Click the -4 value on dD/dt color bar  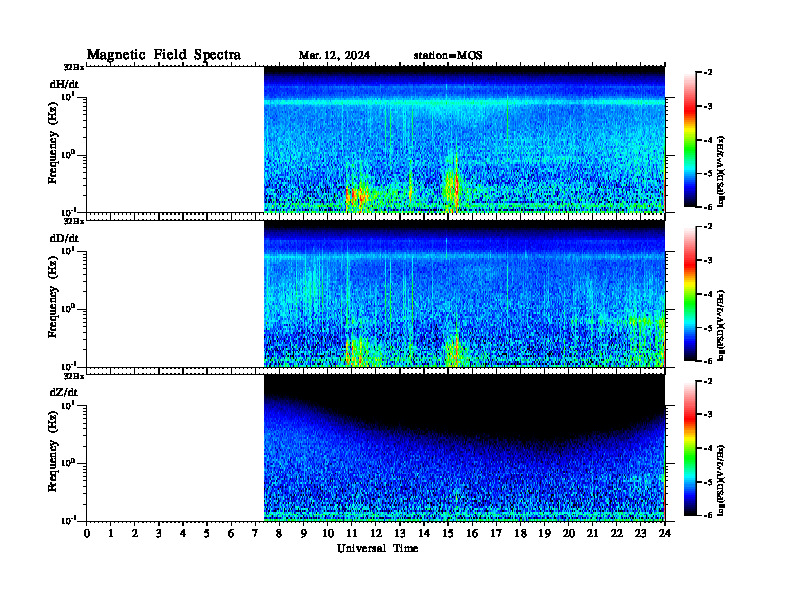click(708, 294)
